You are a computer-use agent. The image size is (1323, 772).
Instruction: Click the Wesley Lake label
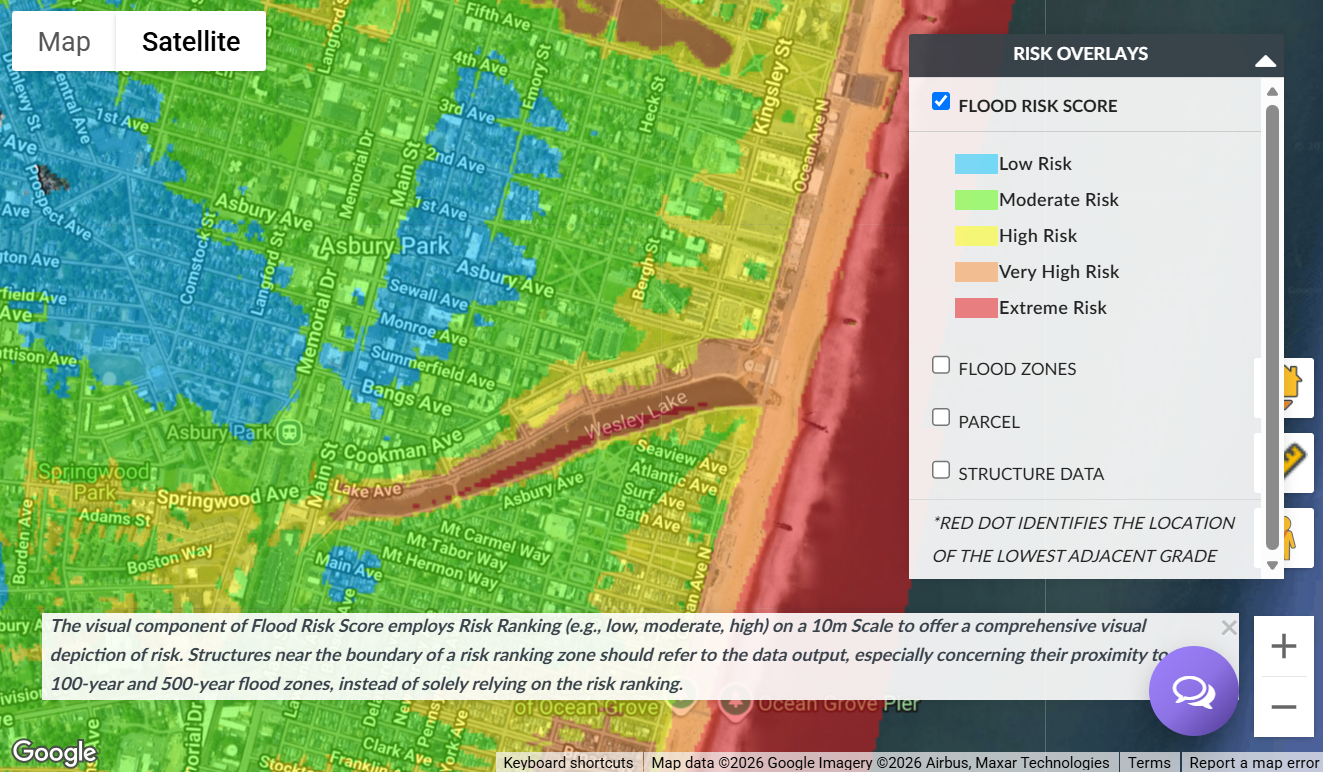click(637, 414)
